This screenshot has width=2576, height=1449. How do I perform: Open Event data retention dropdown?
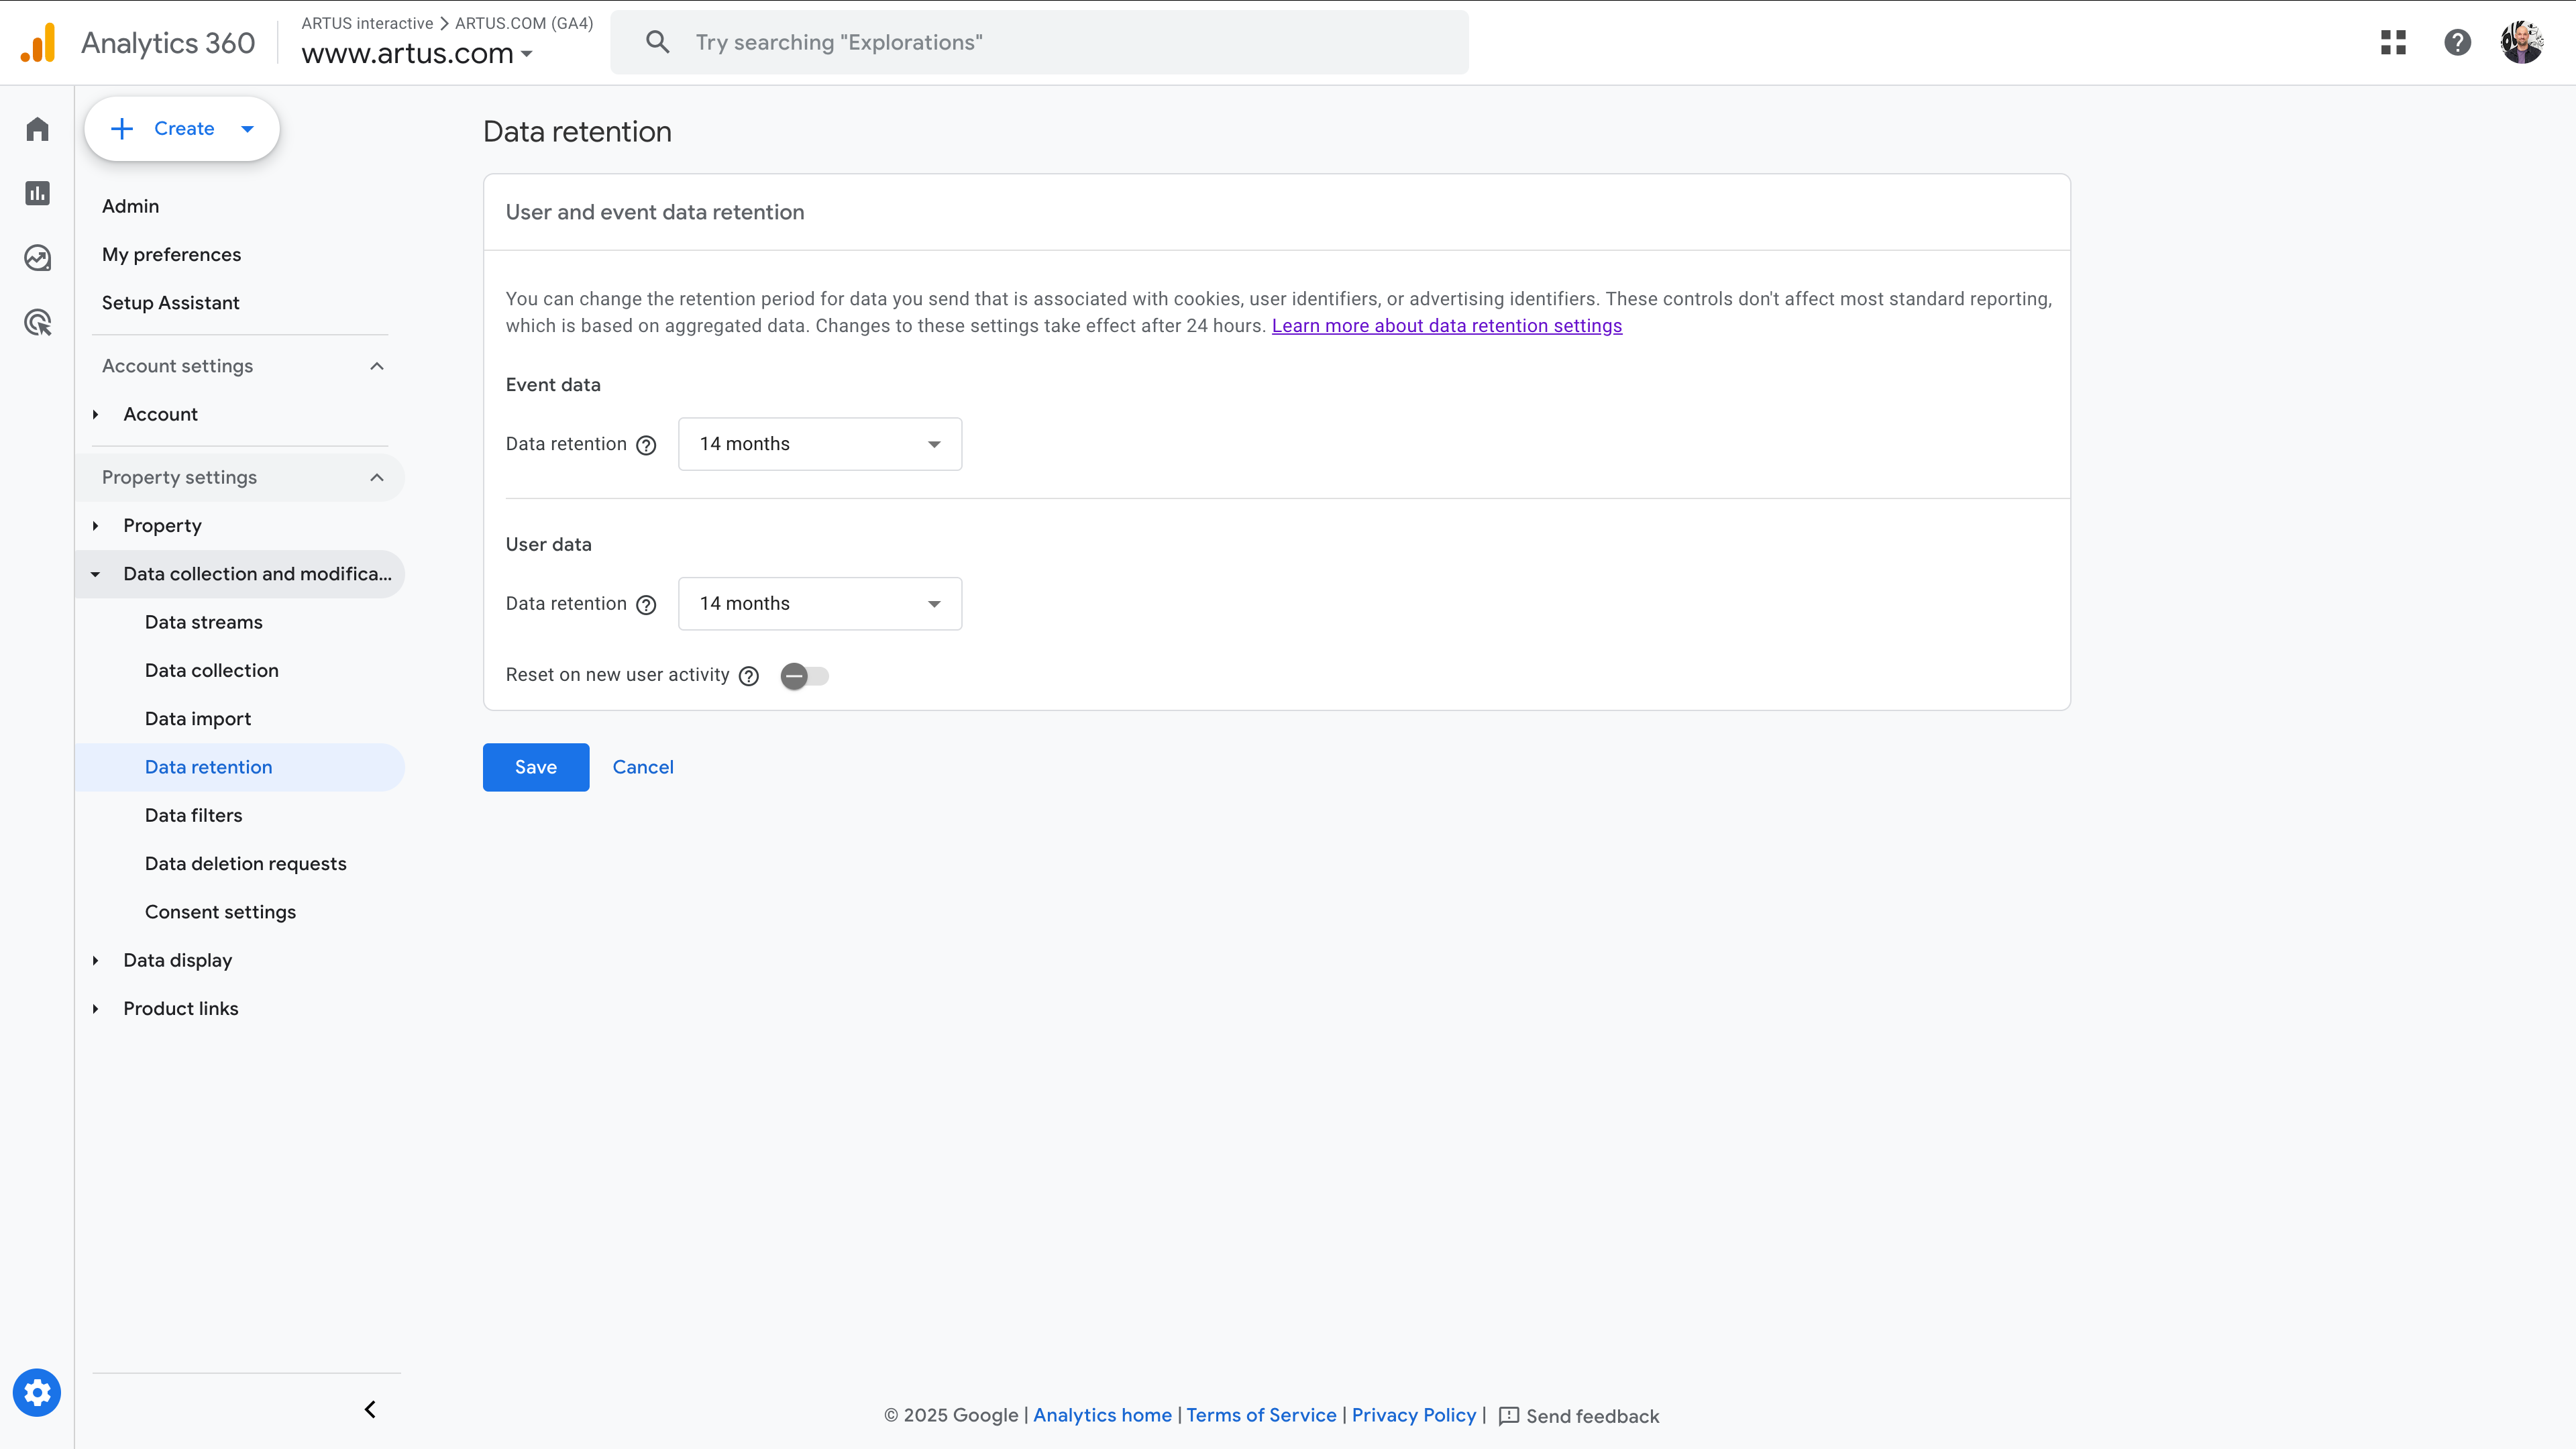pos(819,444)
